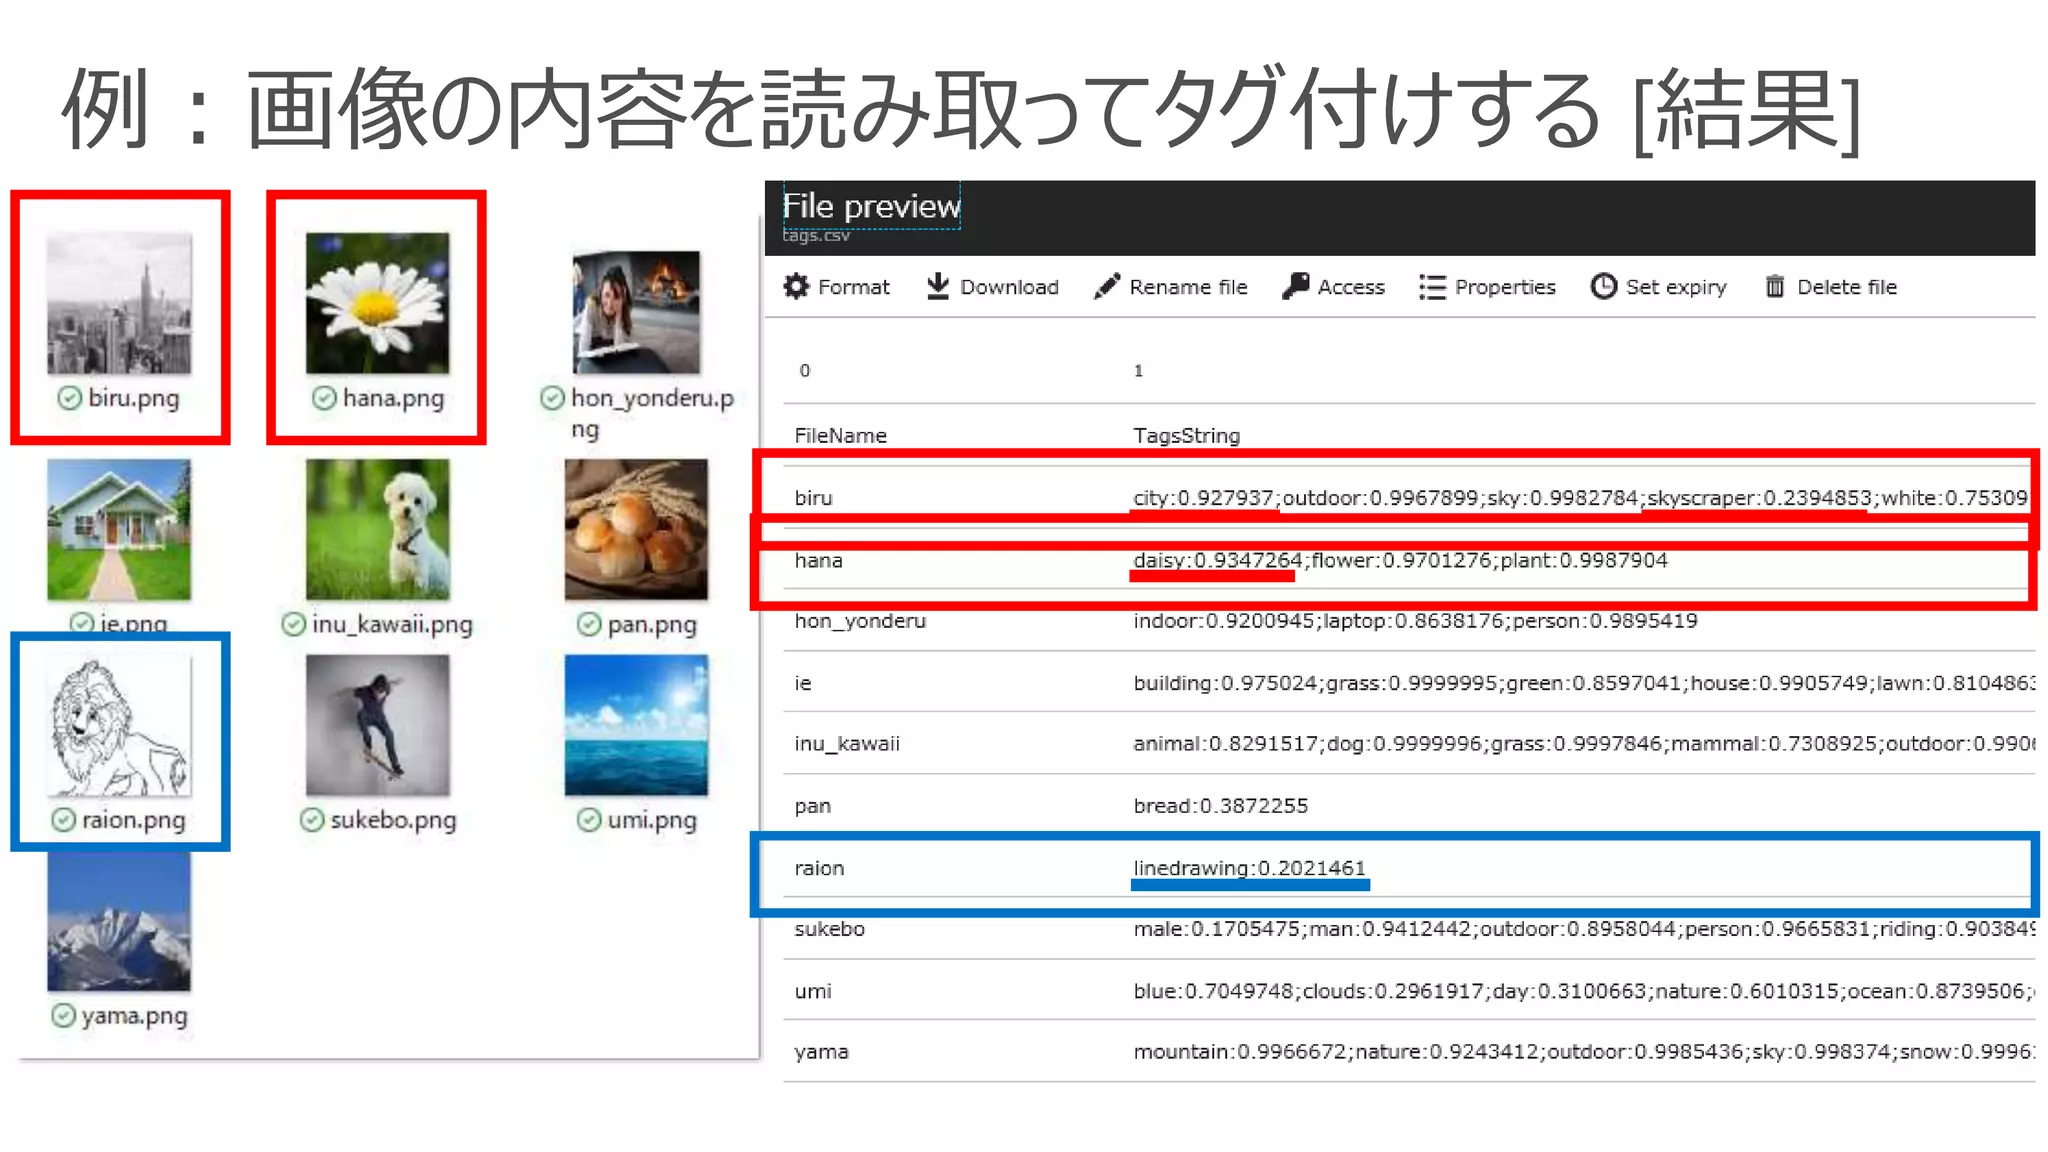Click the Rename file pencil icon

pos(1106,287)
